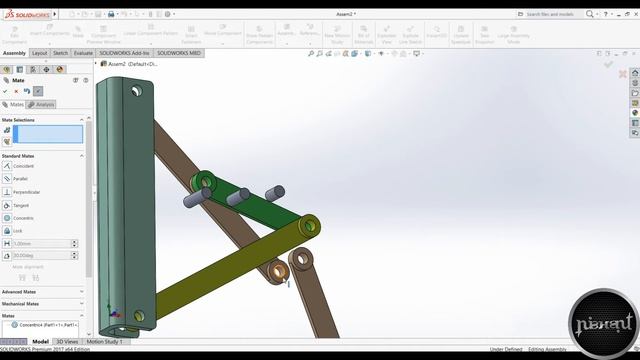This screenshot has height=360, width=640.
Task: Click the Distance mate icon
Action: tap(7, 244)
